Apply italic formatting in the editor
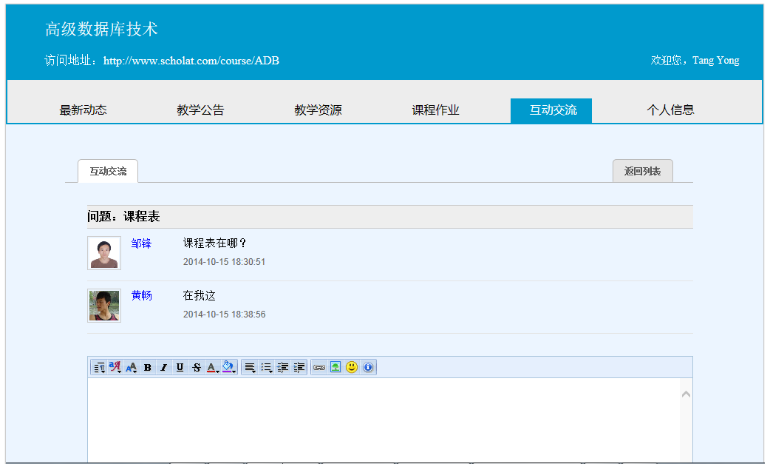 163,368
